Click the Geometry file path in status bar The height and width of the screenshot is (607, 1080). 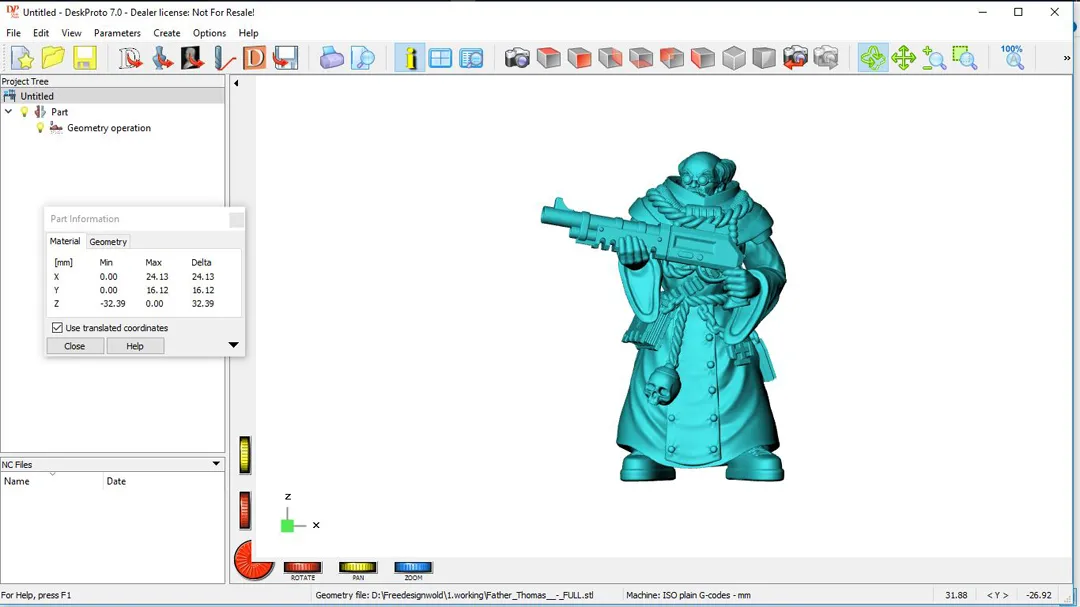[454, 595]
